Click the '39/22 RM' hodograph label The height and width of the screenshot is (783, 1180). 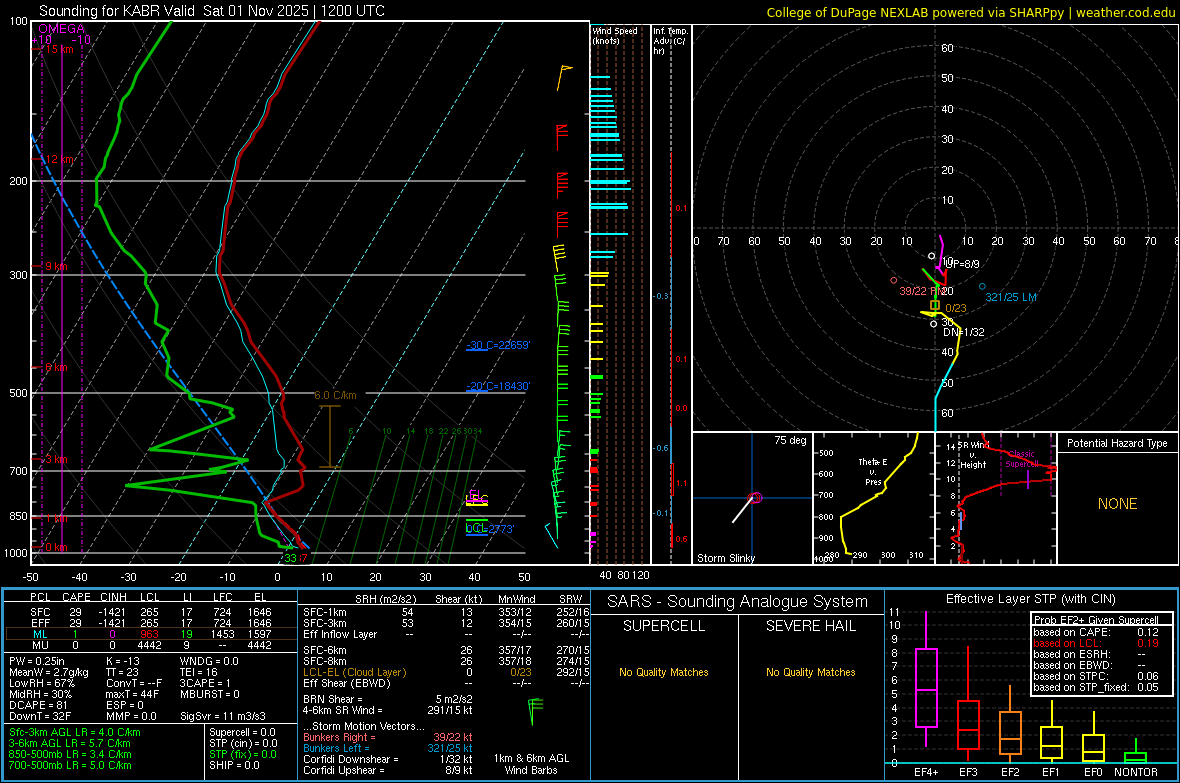tap(923, 291)
